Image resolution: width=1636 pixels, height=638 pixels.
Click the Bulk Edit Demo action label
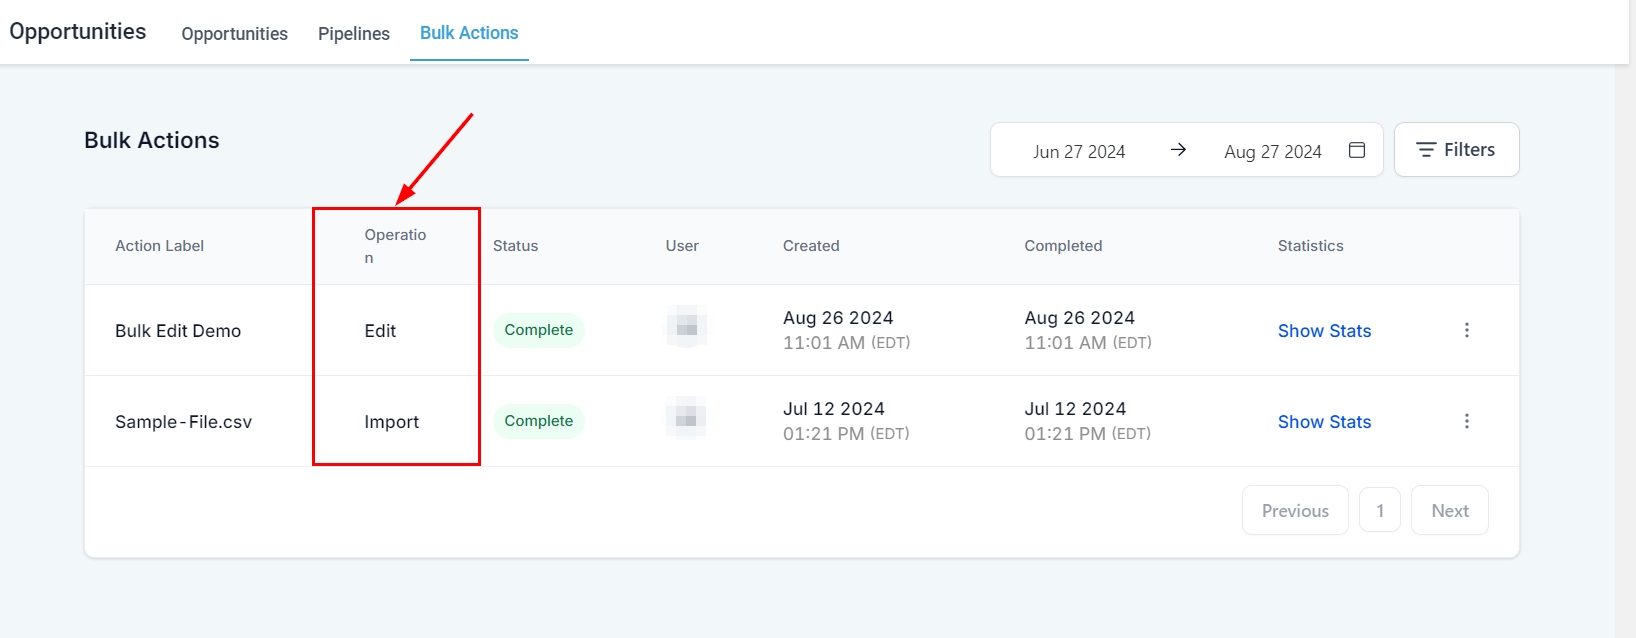[178, 331]
